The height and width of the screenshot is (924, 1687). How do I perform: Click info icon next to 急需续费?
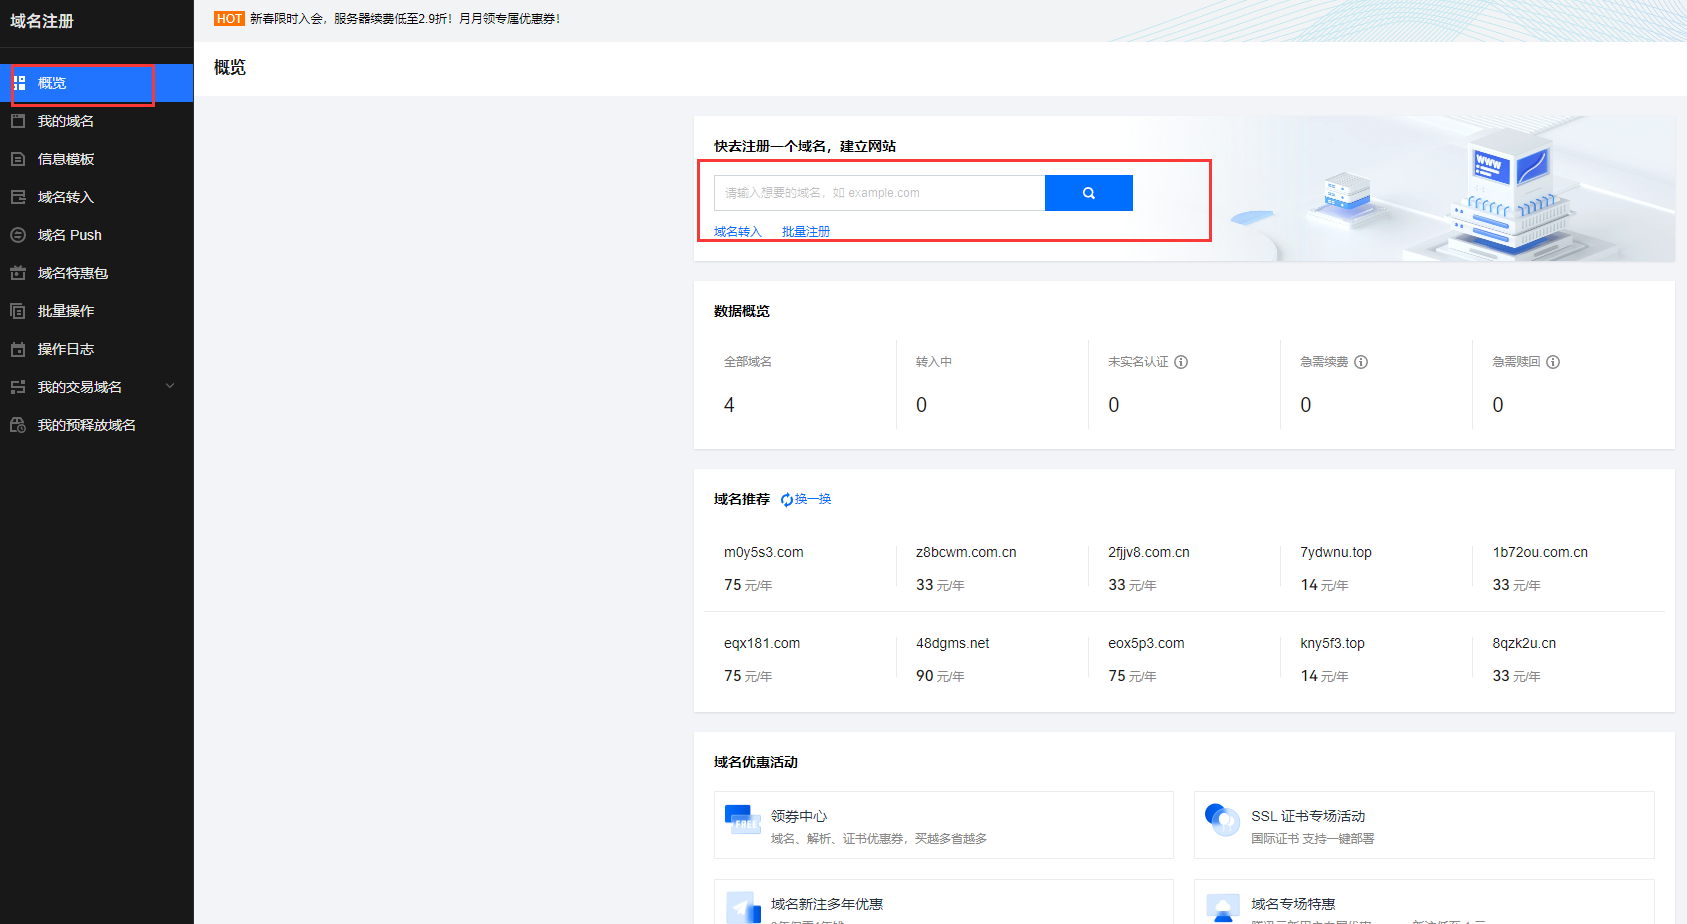tap(1361, 362)
